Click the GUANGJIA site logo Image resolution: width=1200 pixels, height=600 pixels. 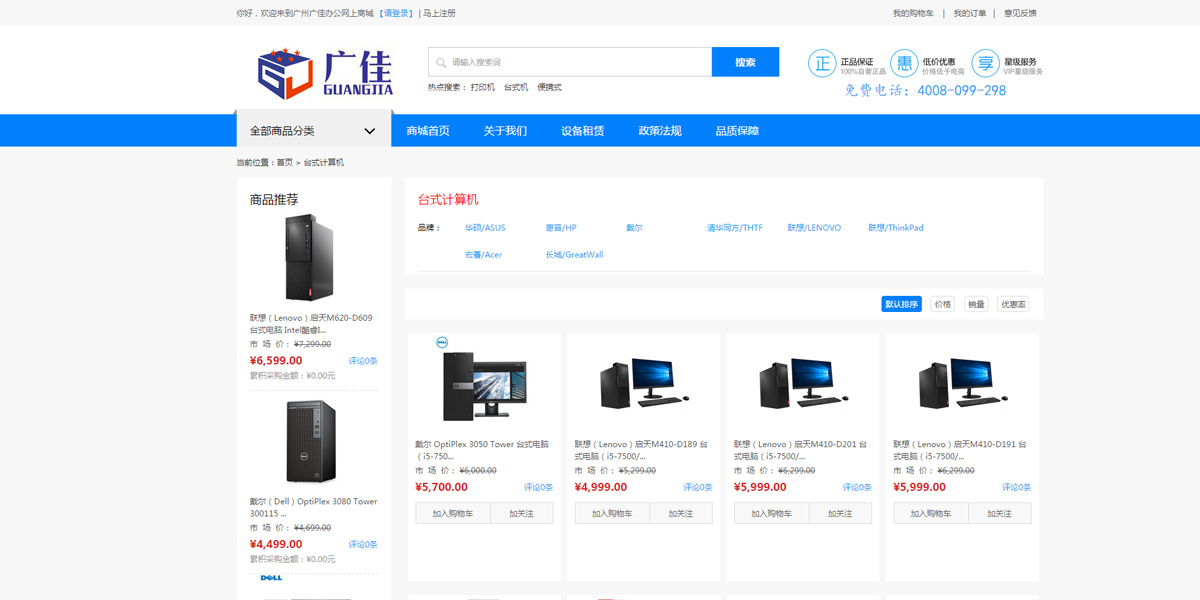[325, 72]
